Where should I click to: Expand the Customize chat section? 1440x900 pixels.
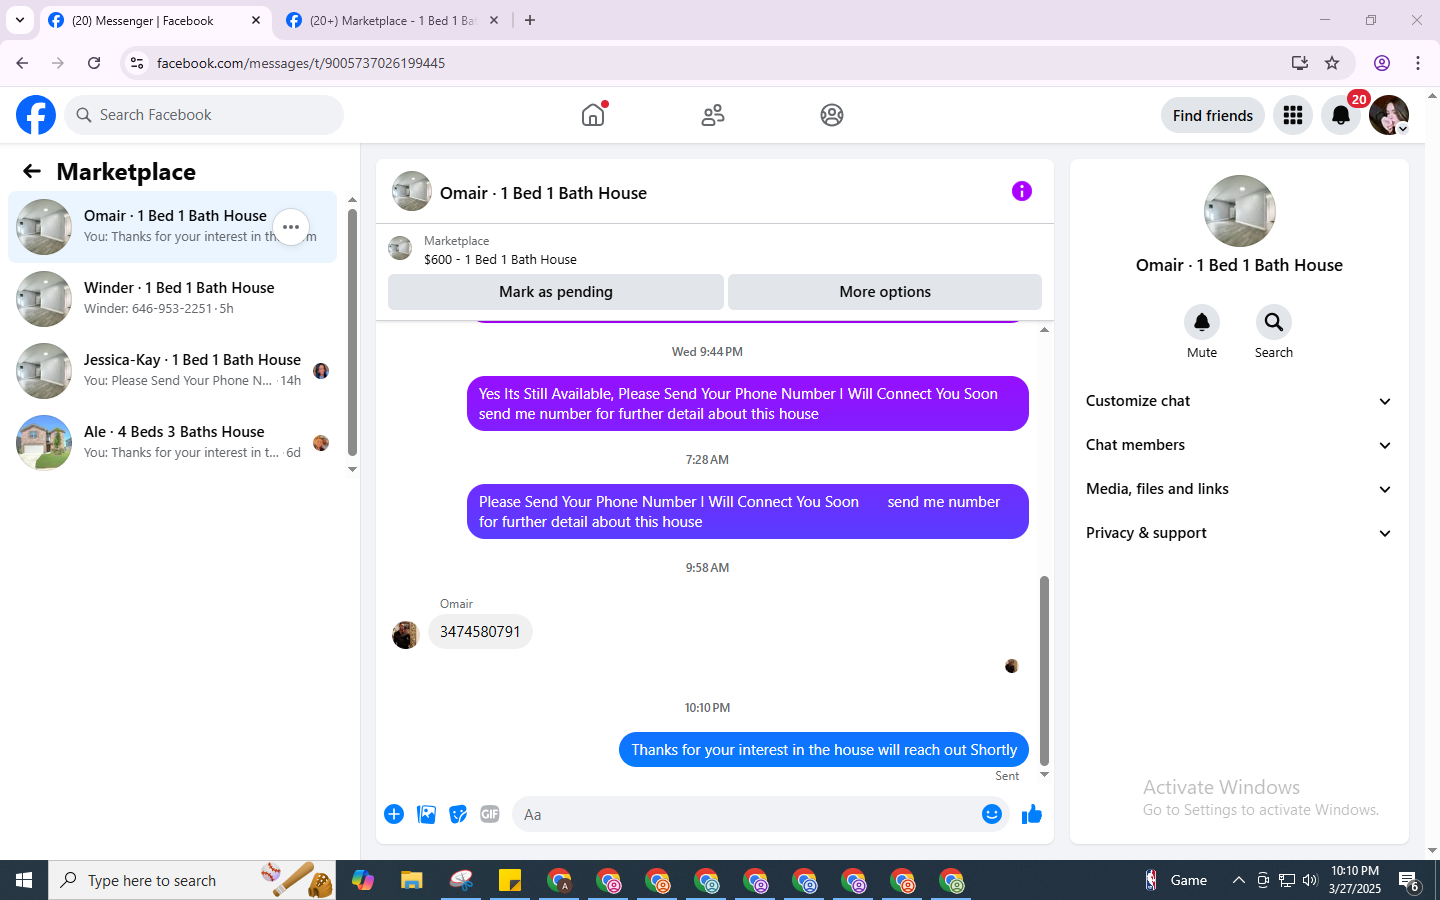(x=1239, y=401)
